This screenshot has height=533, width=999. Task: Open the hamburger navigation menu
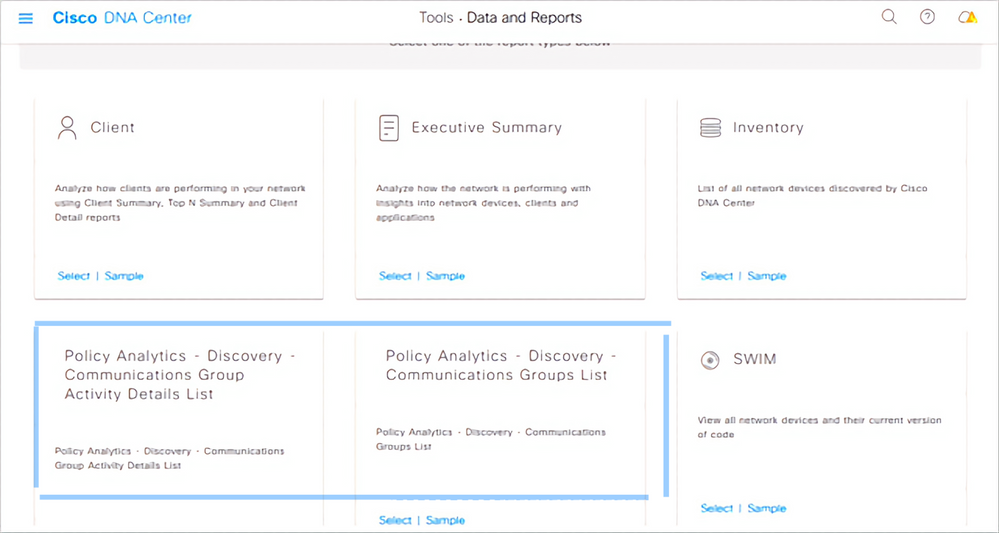click(x=25, y=18)
